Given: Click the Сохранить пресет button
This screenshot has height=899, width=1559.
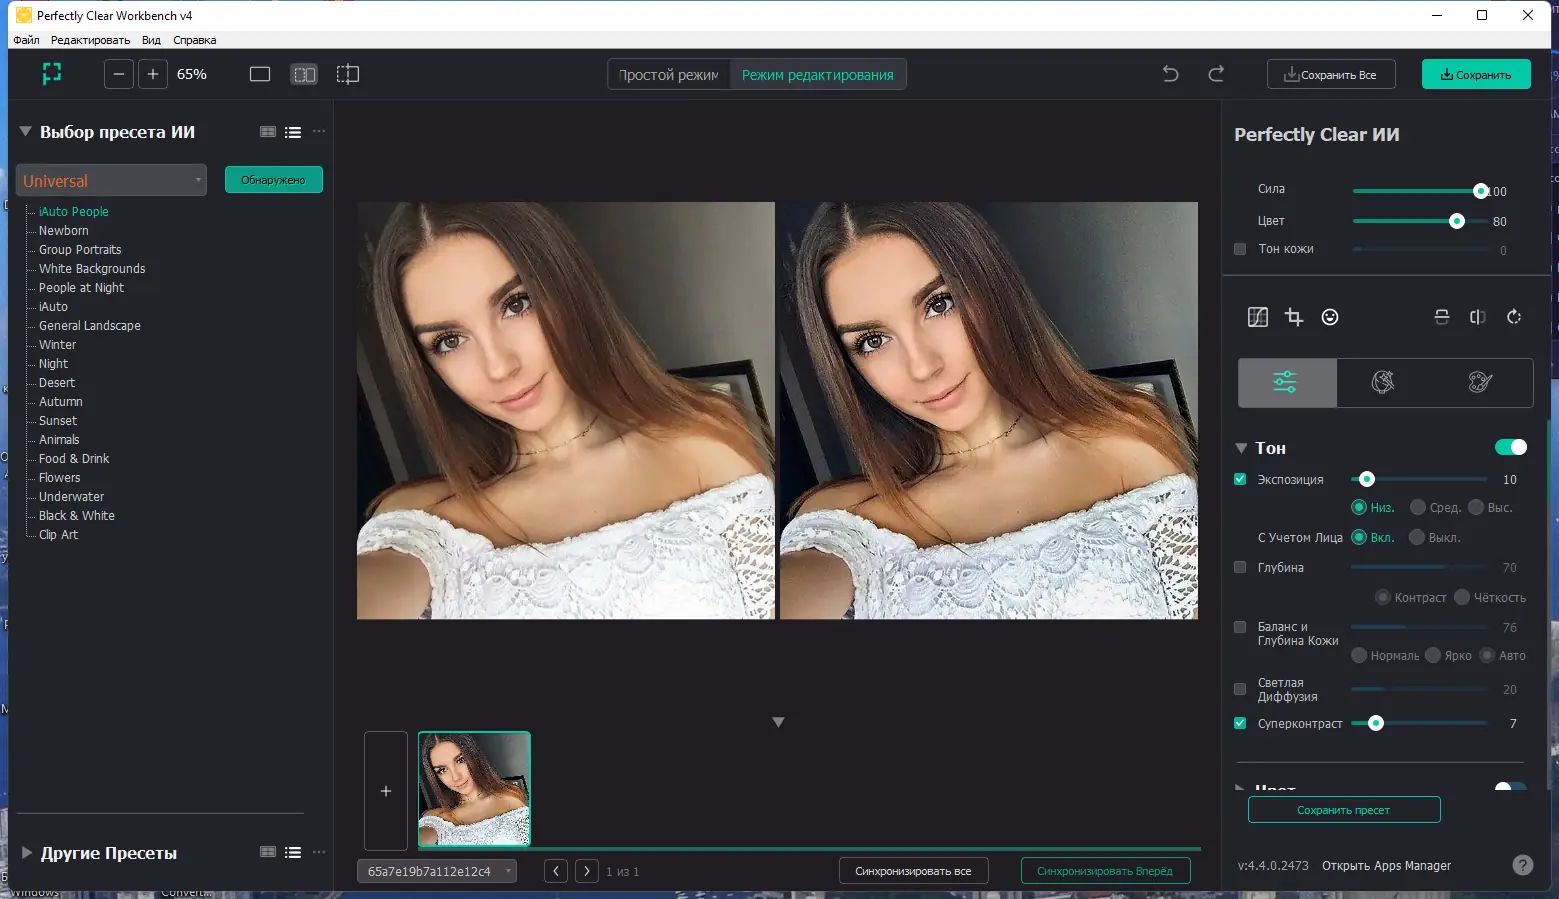Looking at the screenshot, I should tap(1344, 809).
